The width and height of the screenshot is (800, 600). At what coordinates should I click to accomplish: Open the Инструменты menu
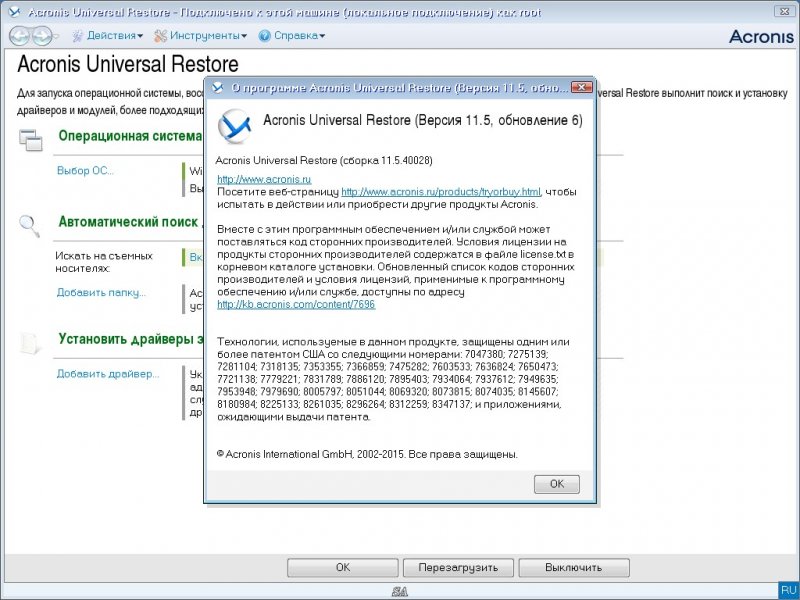201,36
